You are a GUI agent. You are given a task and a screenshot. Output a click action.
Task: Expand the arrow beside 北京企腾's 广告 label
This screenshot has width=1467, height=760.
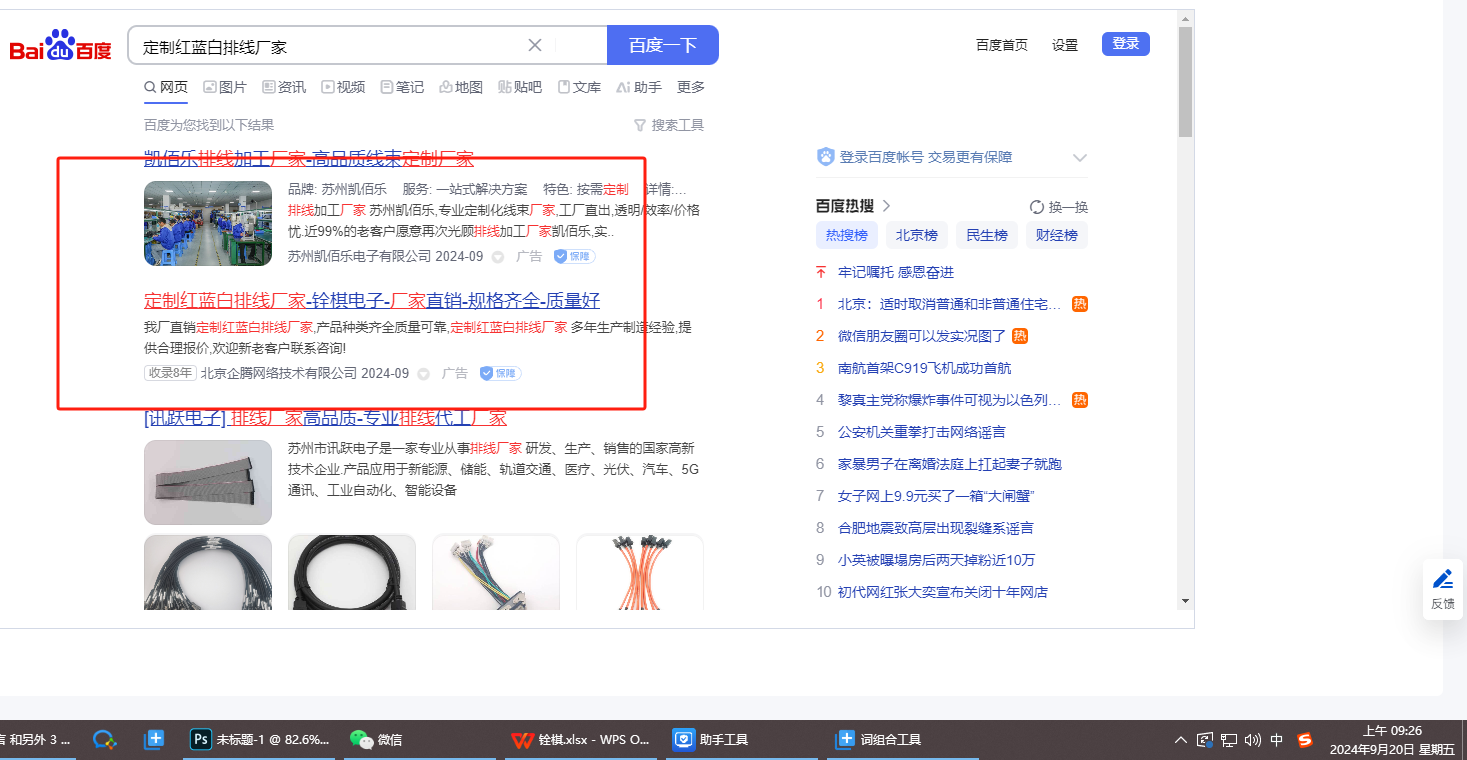[x=424, y=374]
